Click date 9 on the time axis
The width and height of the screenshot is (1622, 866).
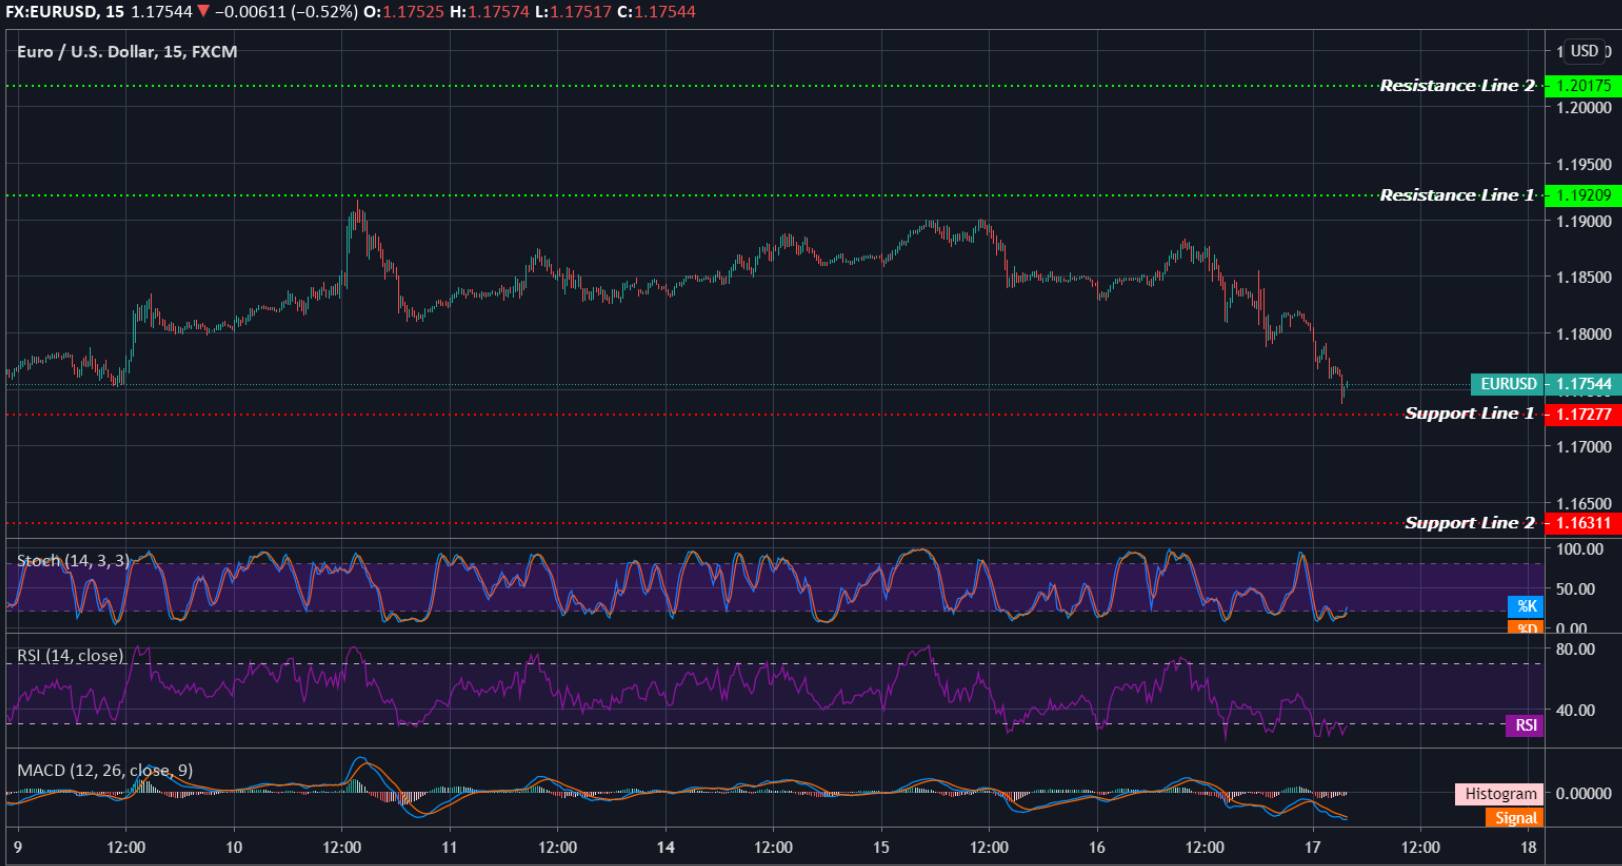click(18, 848)
